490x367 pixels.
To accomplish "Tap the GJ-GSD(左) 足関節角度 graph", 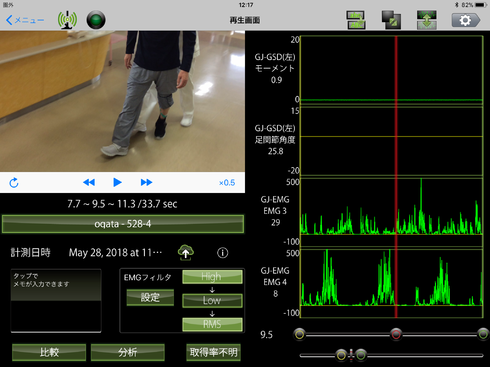I will tap(392, 141).
